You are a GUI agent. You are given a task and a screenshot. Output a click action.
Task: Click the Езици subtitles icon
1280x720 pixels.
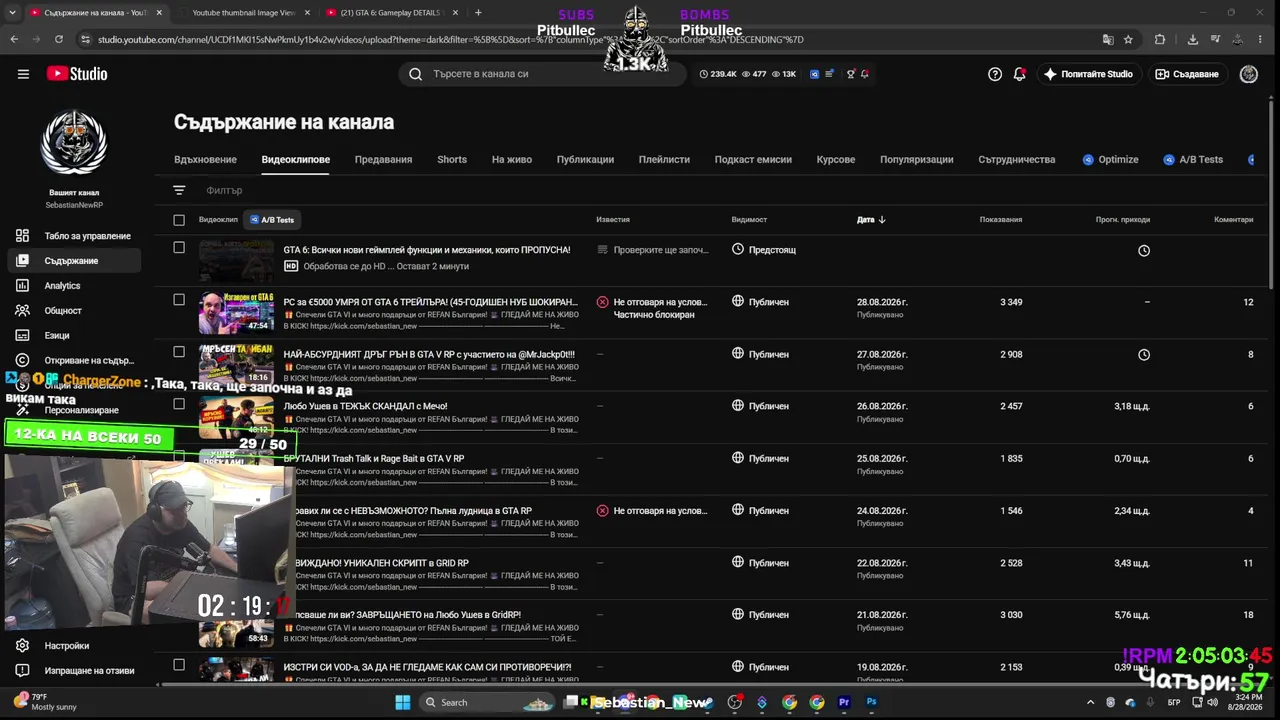(22, 336)
